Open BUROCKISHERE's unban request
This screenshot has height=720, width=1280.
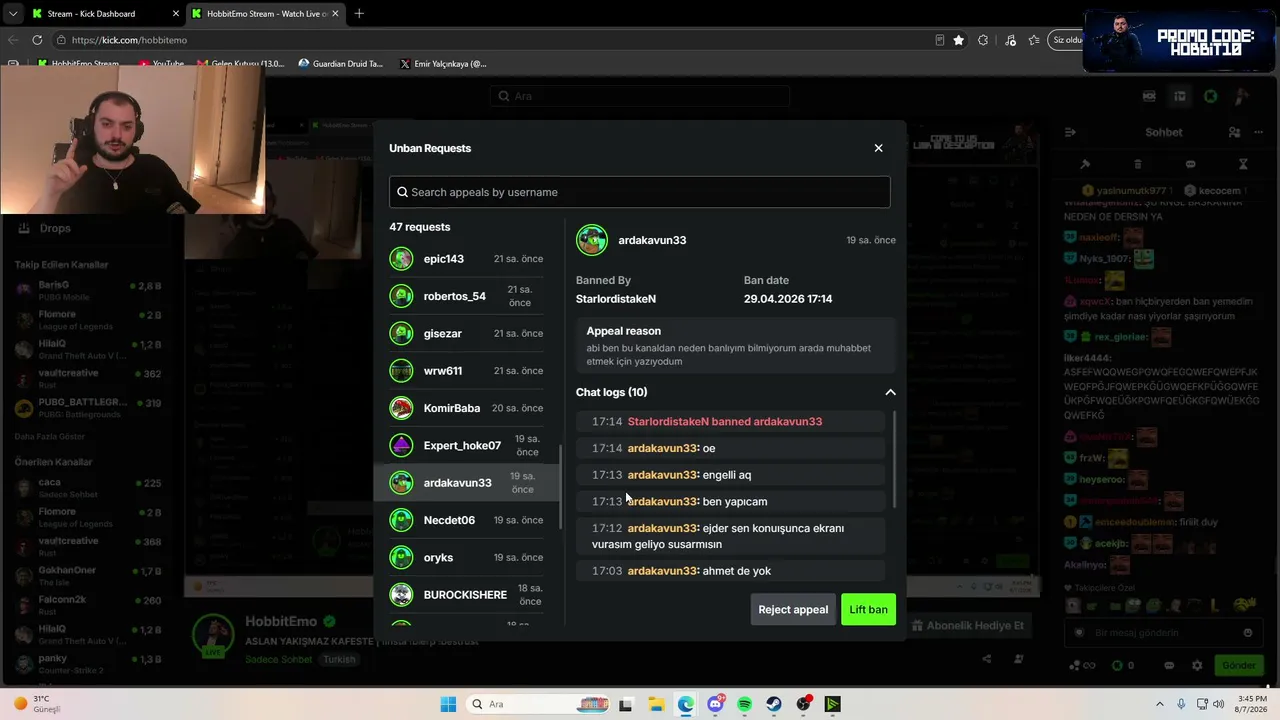[x=466, y=595]
